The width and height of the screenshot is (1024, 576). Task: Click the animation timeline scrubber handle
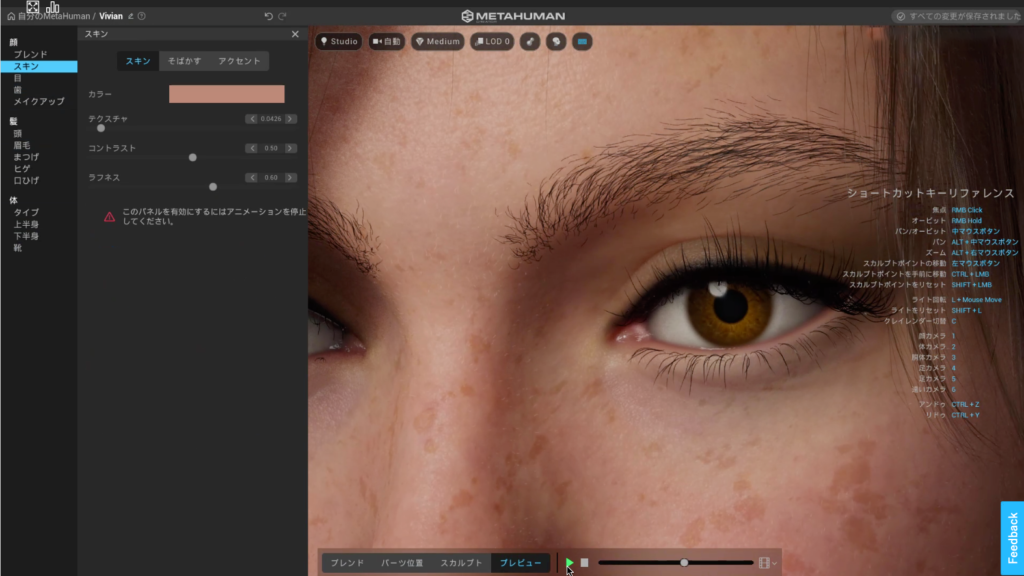[x=684, y=562]
